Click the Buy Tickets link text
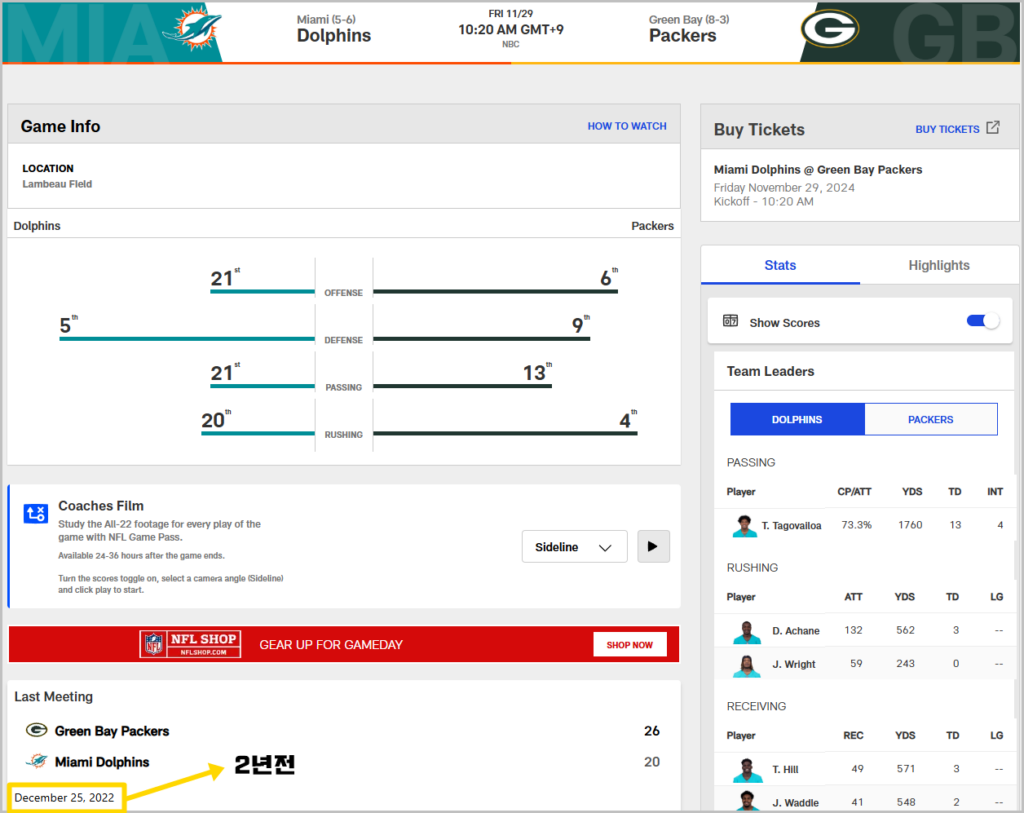Viewport: 1024px width, 813px height. pos(947,129)
